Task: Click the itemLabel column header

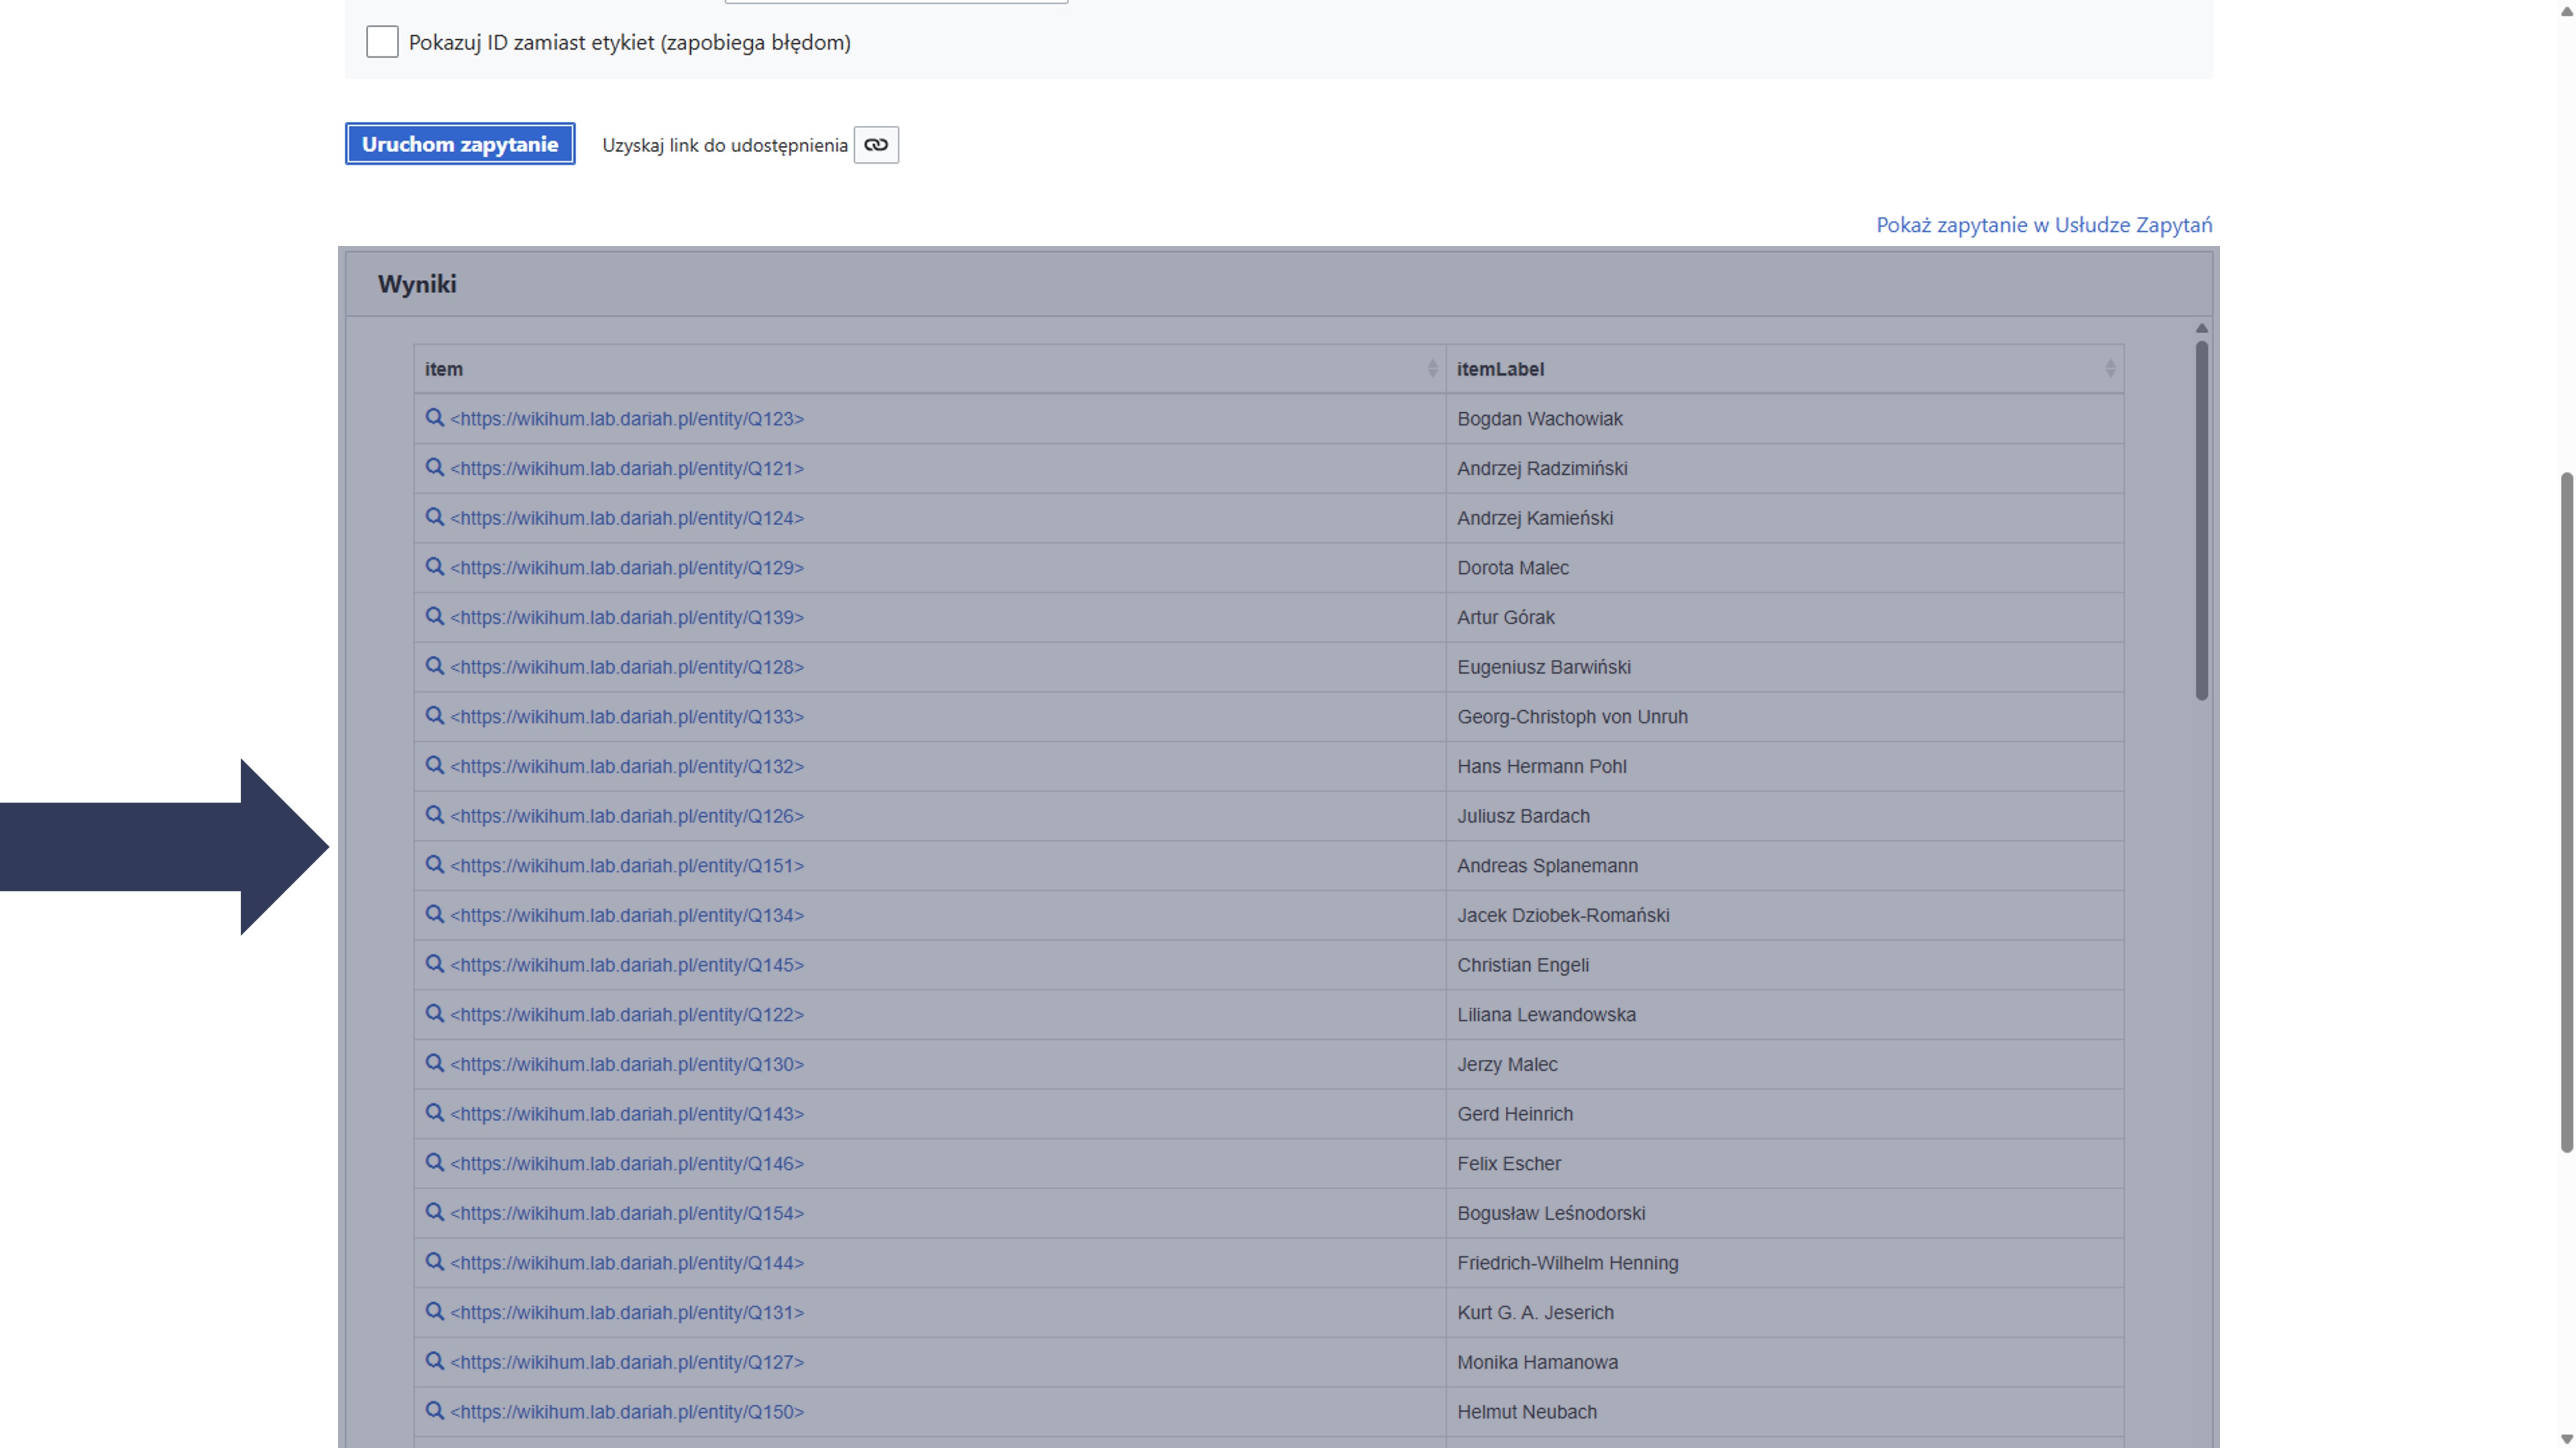Action: (x=1500, y=369)
